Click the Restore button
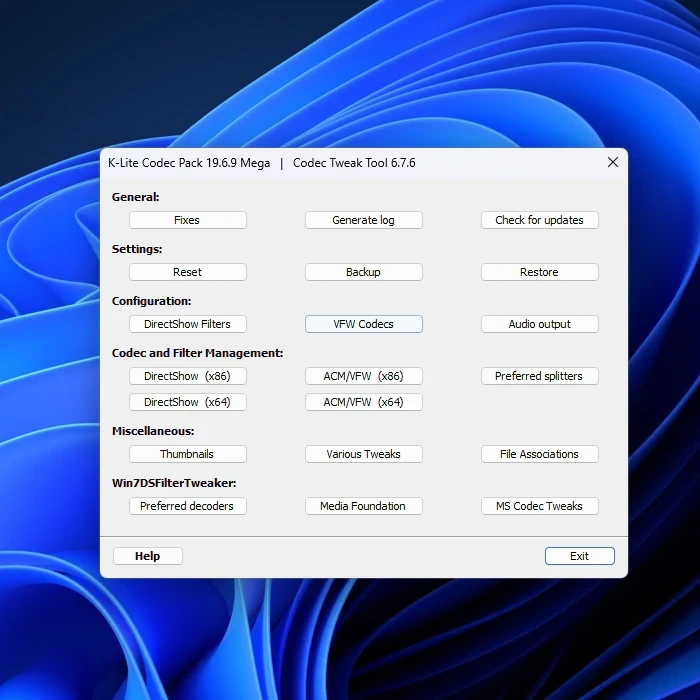700x700 pixels. click(x=539, y=272)
